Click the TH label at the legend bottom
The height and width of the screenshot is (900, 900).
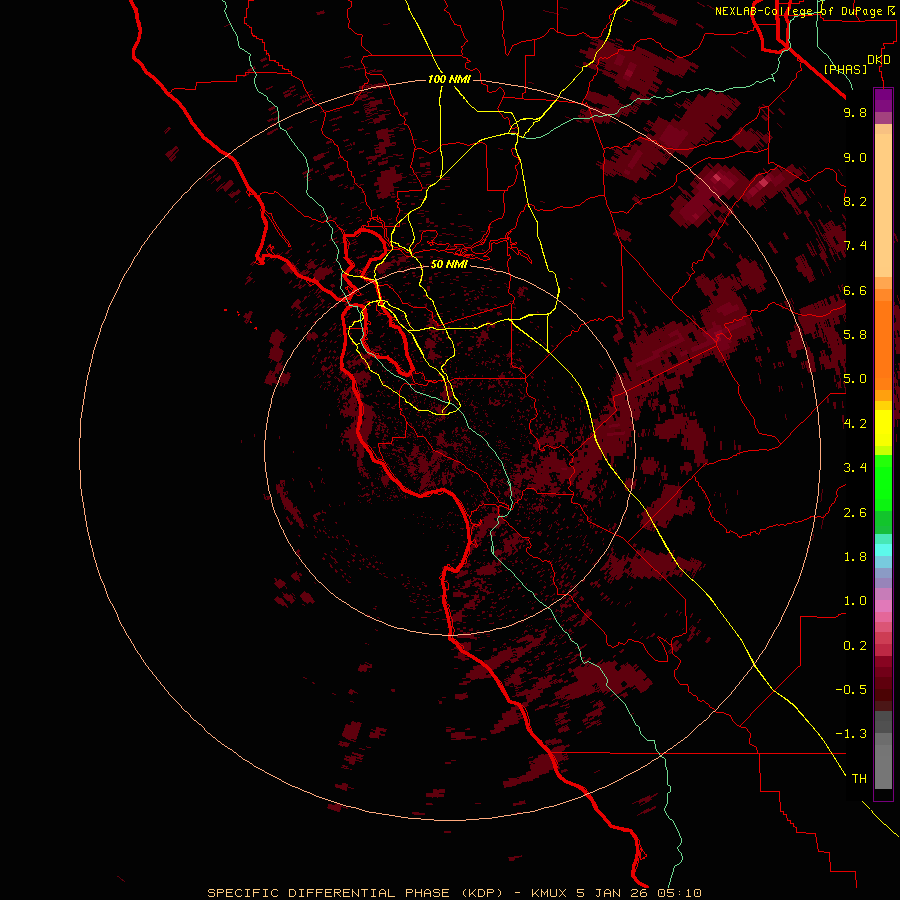859,779
